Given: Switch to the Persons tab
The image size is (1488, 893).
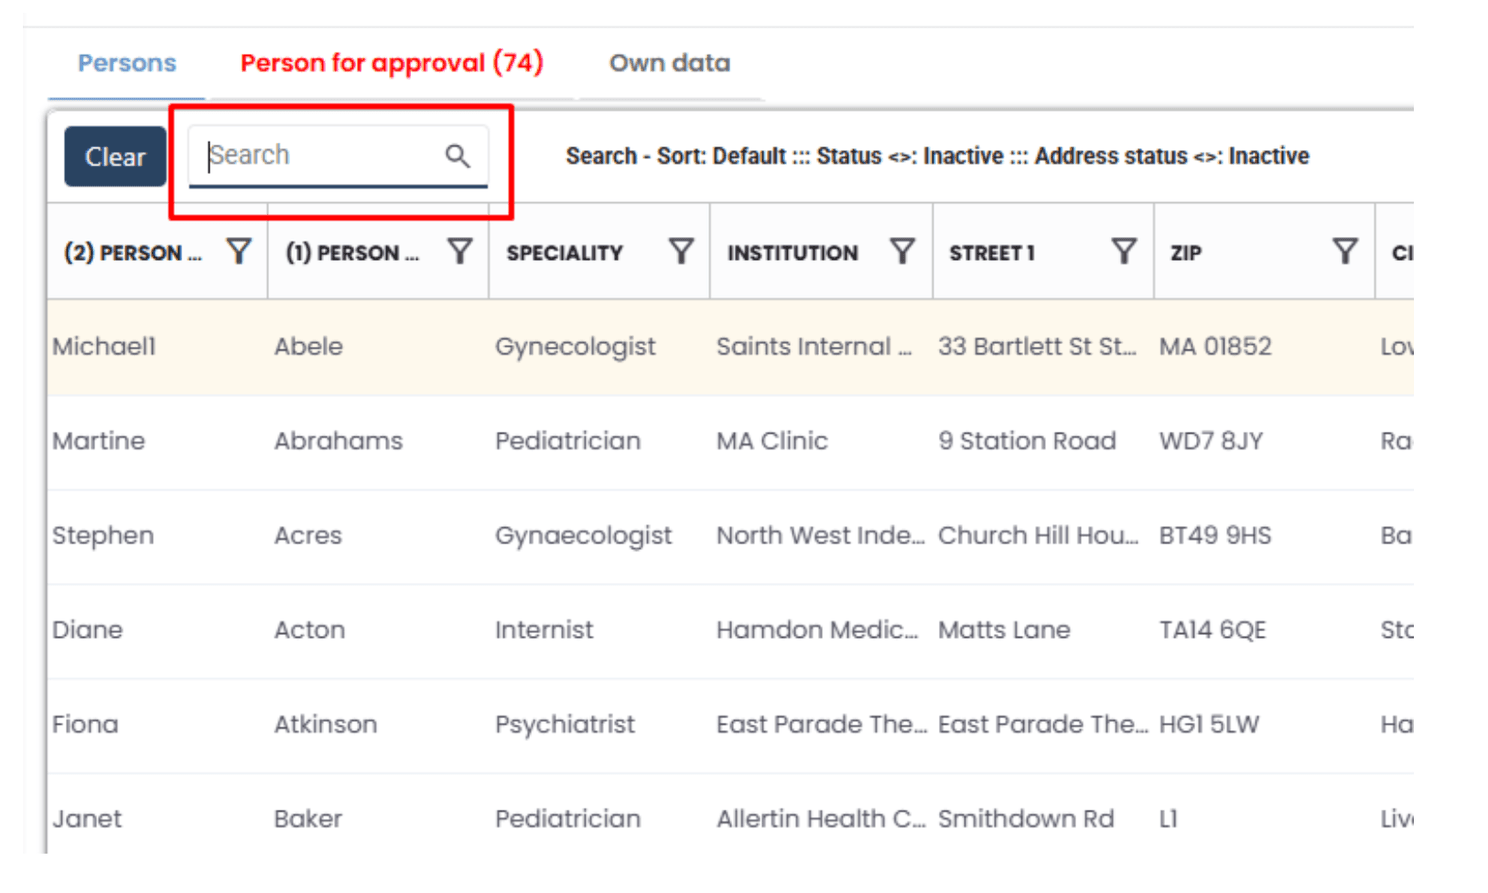Looking at the screenshot, I should coord(127,63).
